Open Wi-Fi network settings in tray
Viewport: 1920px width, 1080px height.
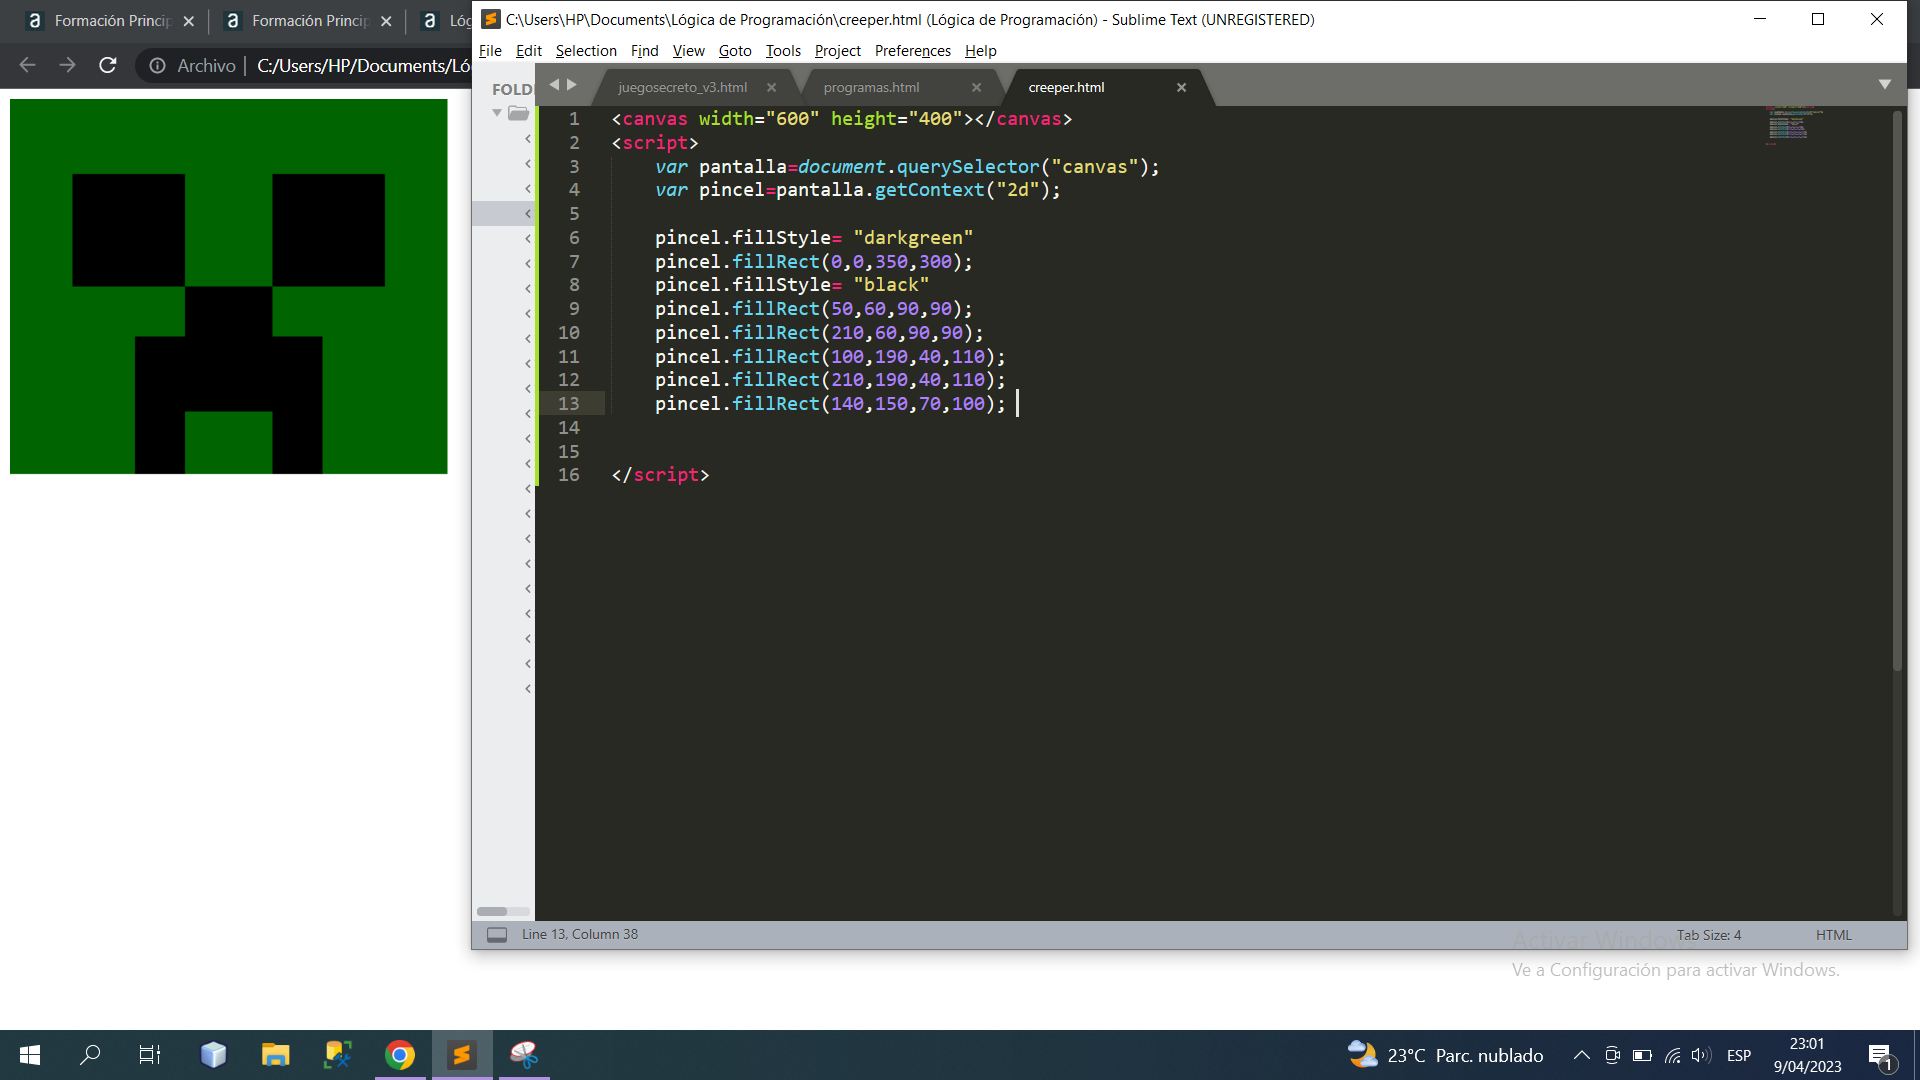(1672, 1055)
